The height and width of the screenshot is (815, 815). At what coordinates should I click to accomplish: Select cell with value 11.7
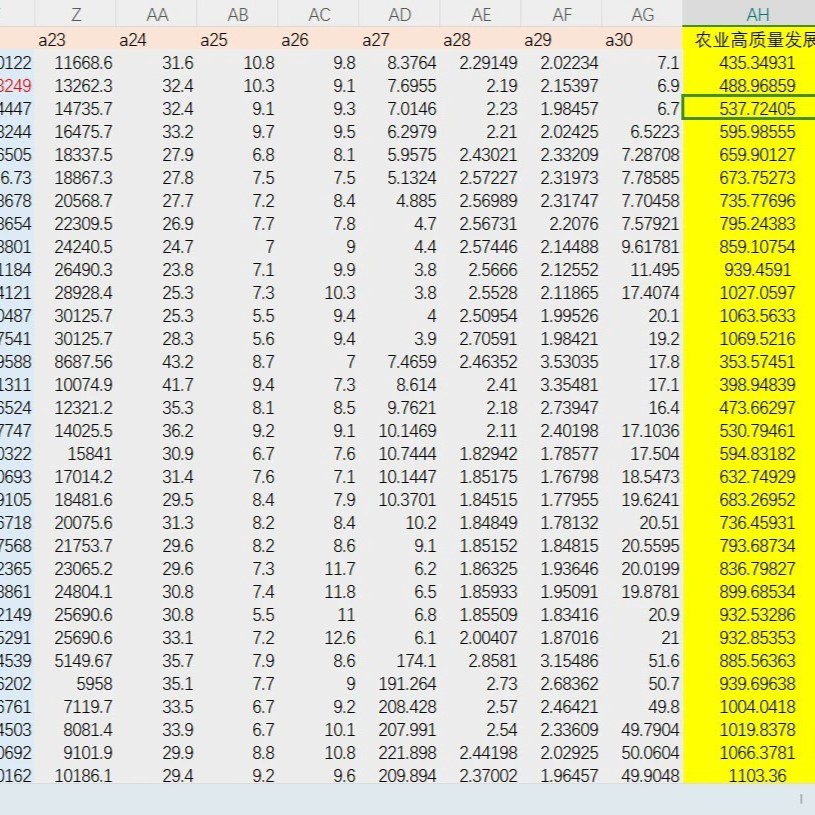coord(319,569)
